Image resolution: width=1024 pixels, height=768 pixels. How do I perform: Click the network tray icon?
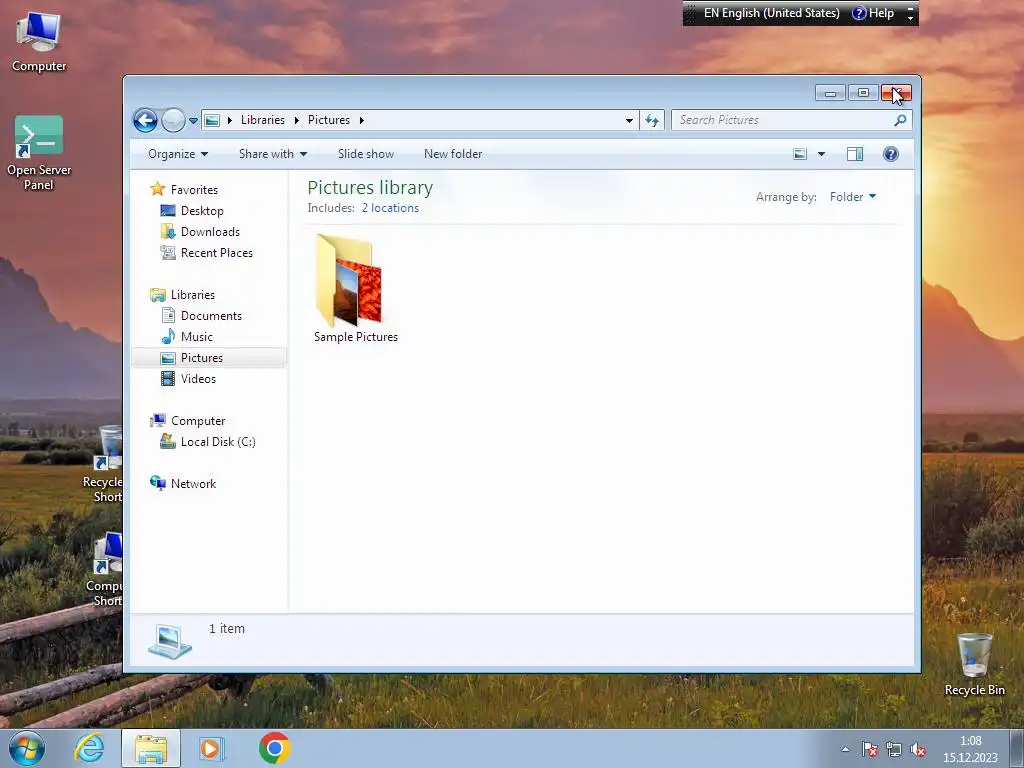tap(893, 750)
